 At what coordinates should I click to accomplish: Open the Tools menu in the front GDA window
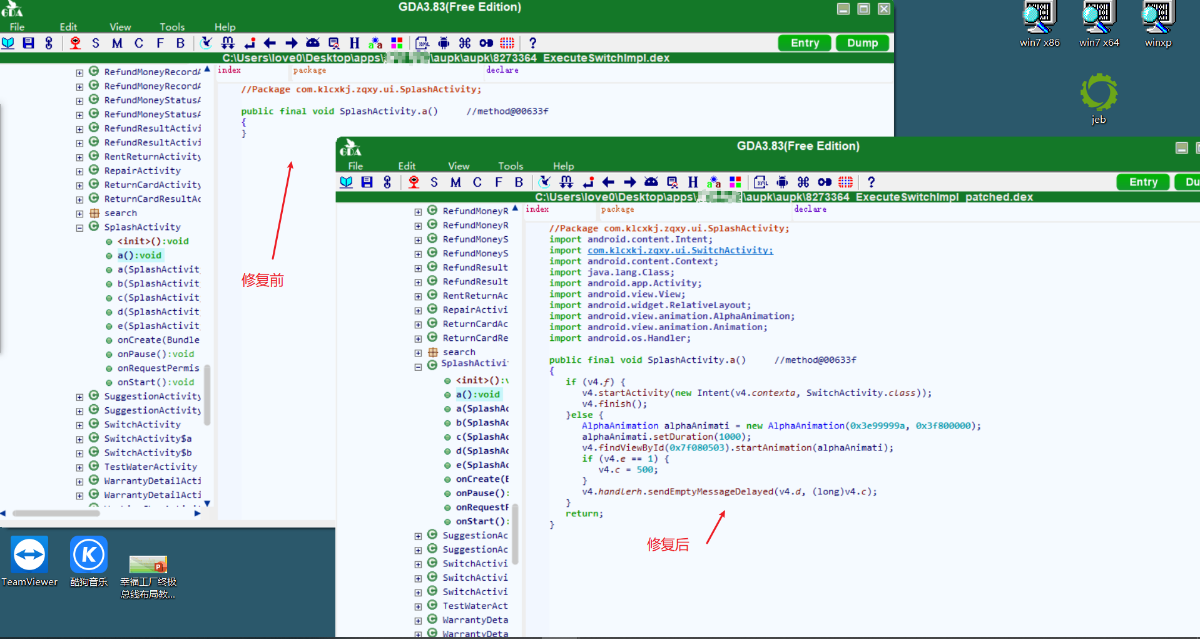(x=510, y=166)
